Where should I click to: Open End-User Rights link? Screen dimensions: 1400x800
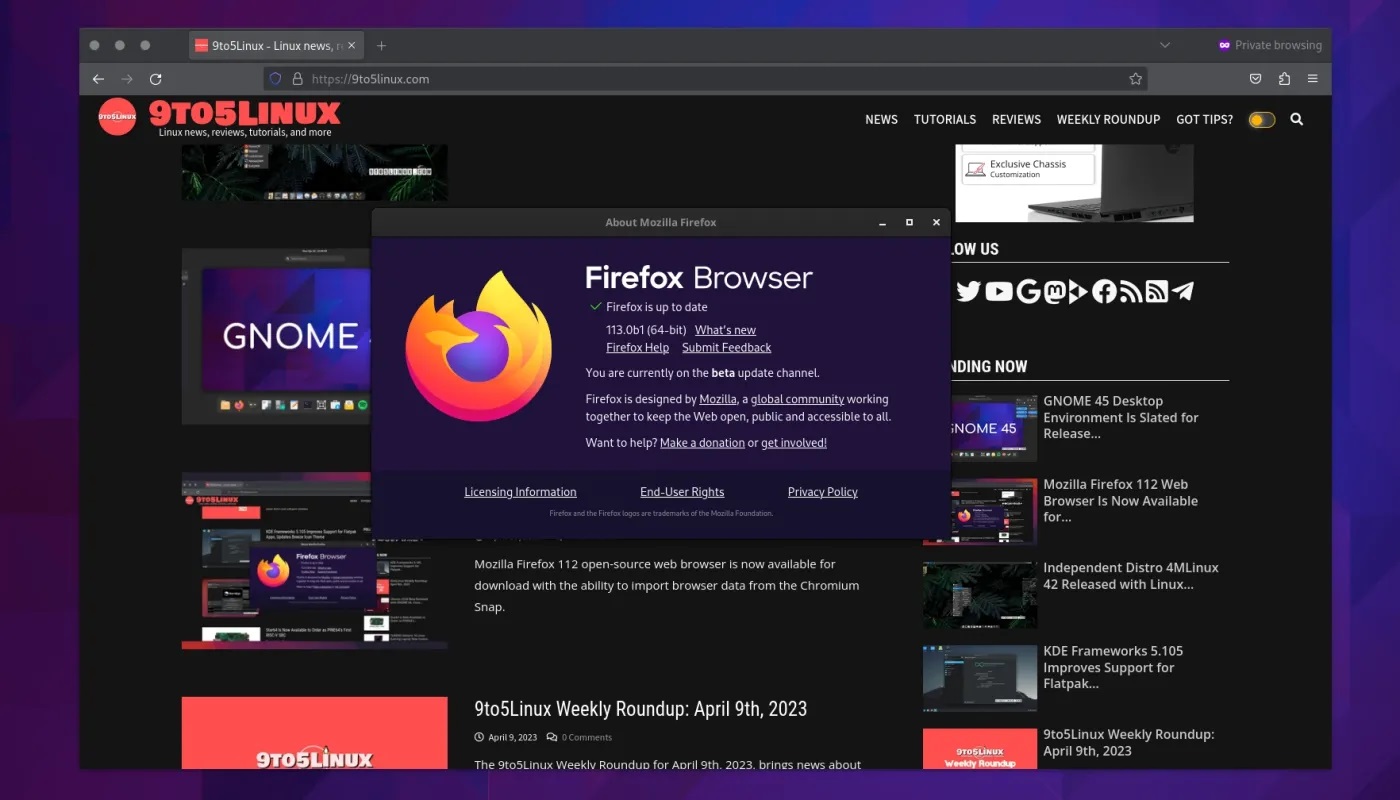coord(682,492)
